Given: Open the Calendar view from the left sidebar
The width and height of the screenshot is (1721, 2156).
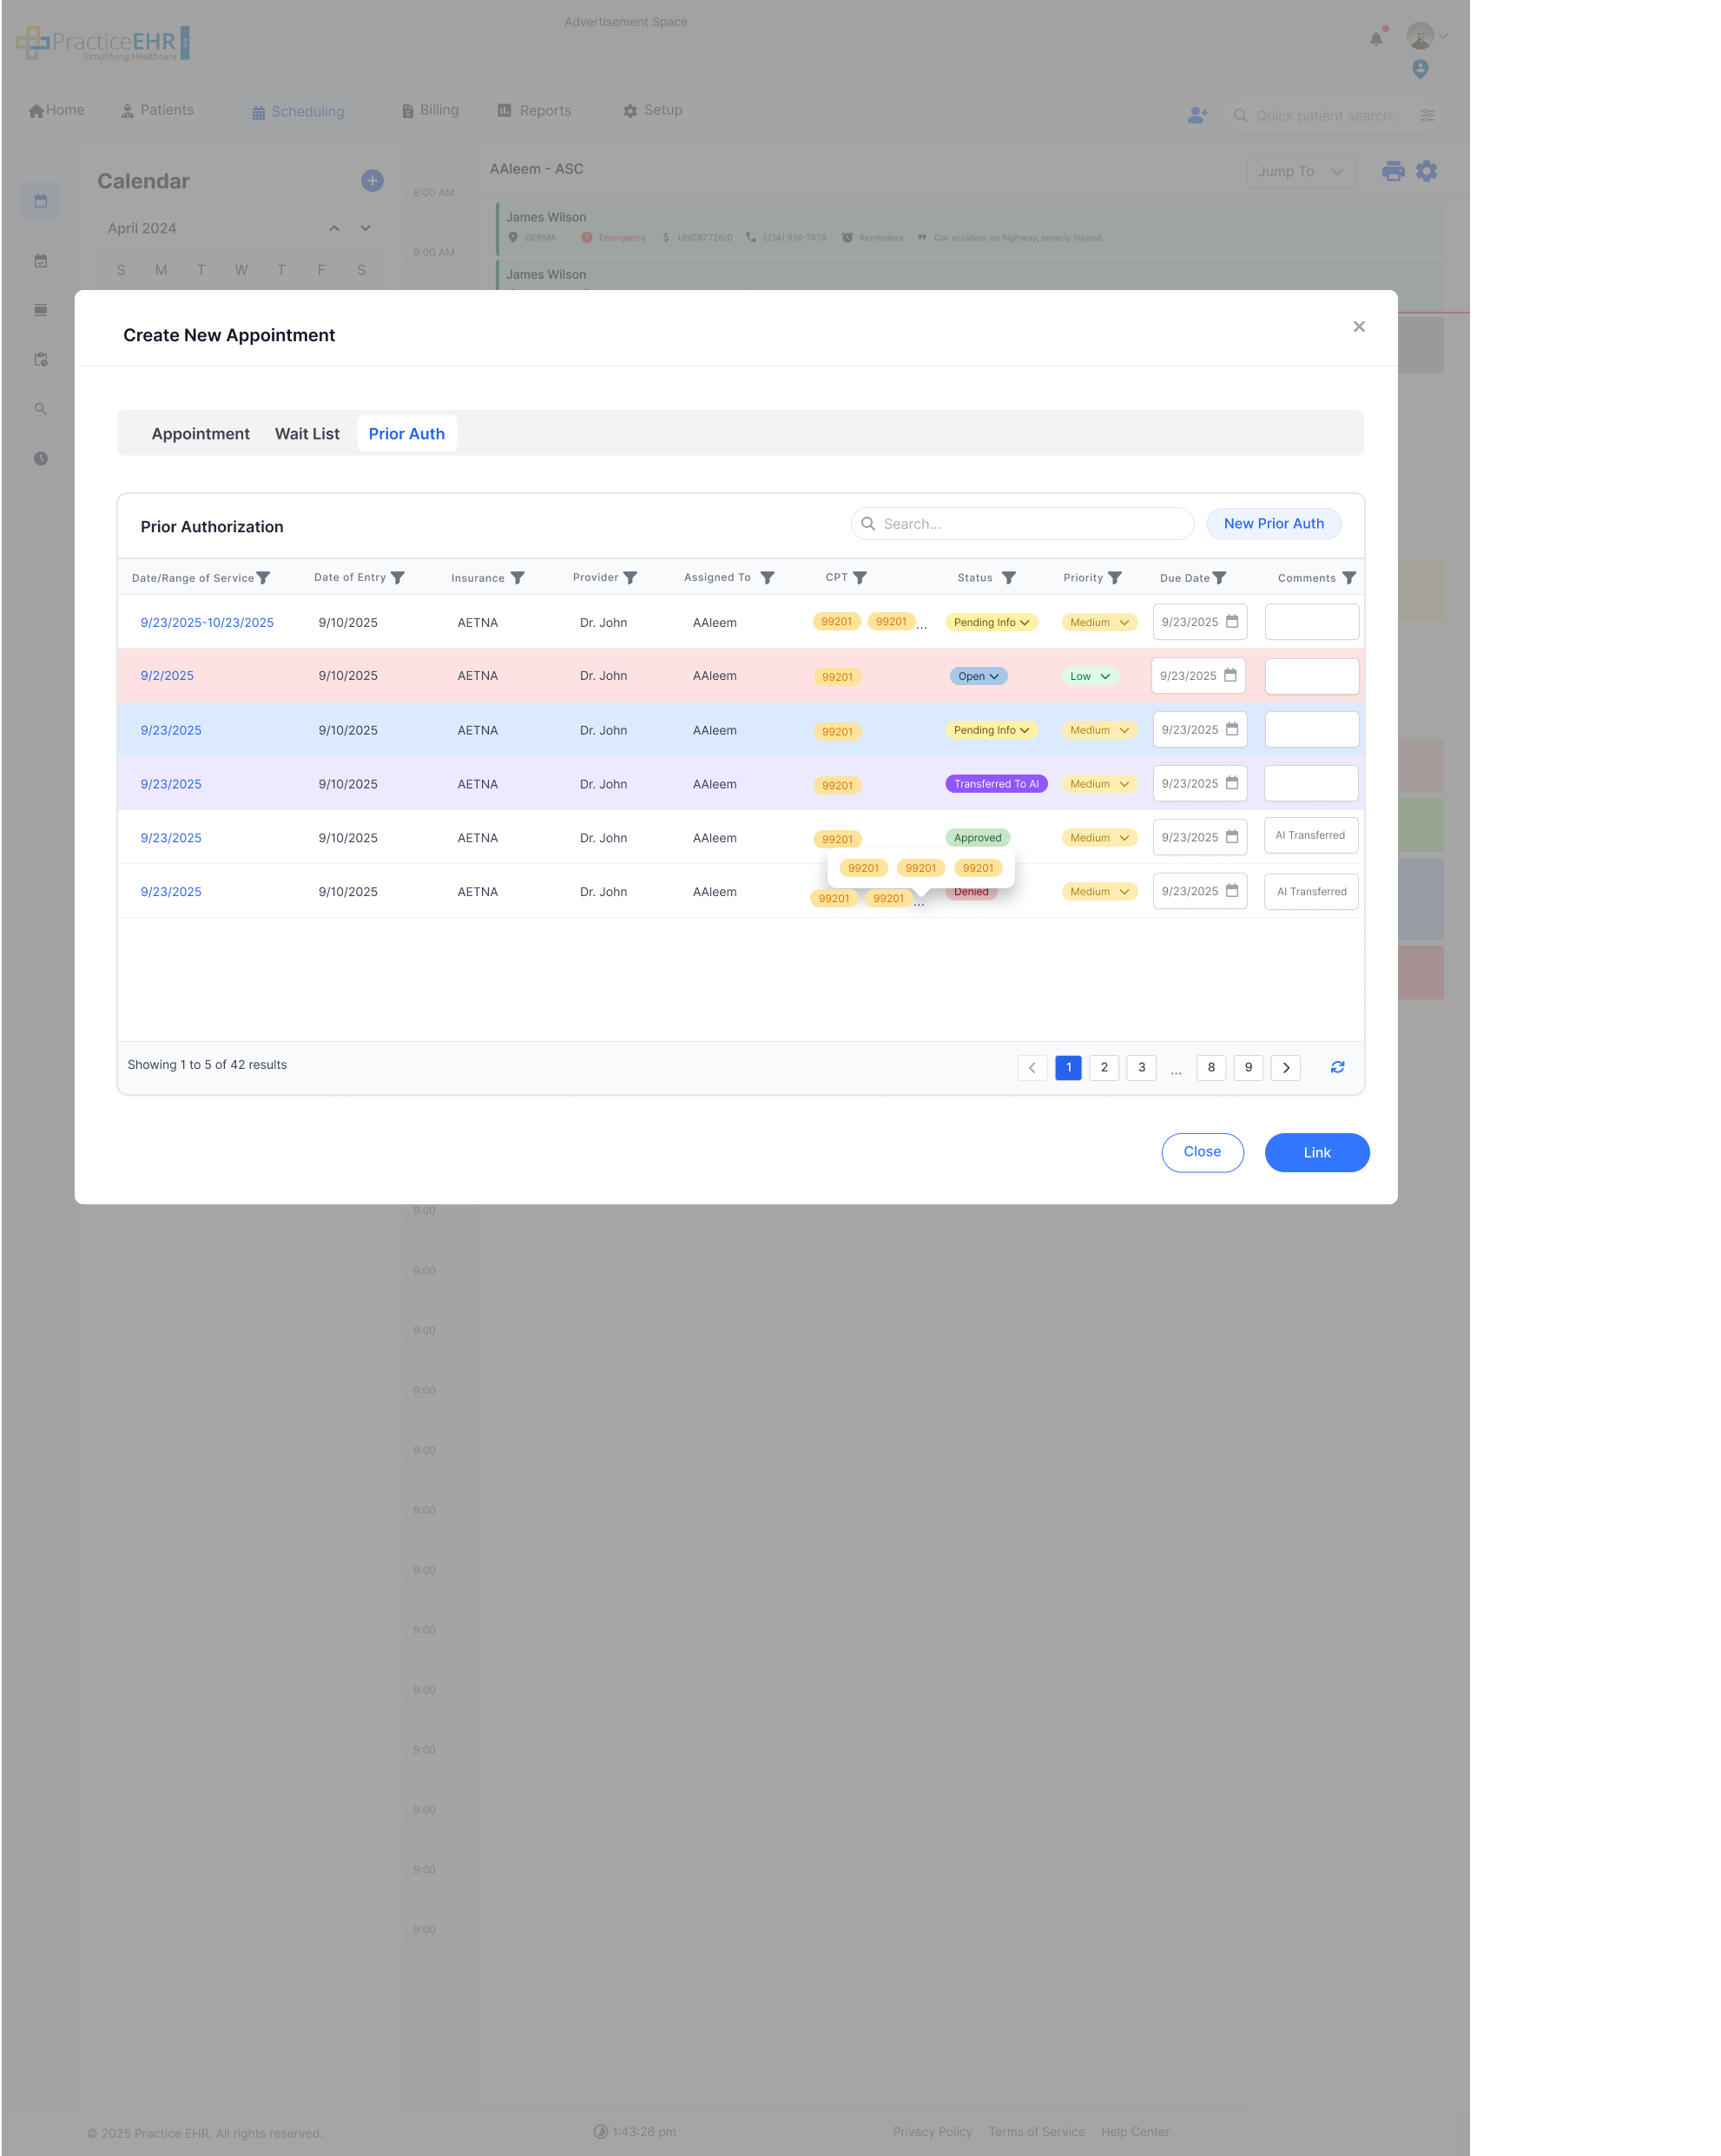Looking at the screenshot, I should pos(41,200).
